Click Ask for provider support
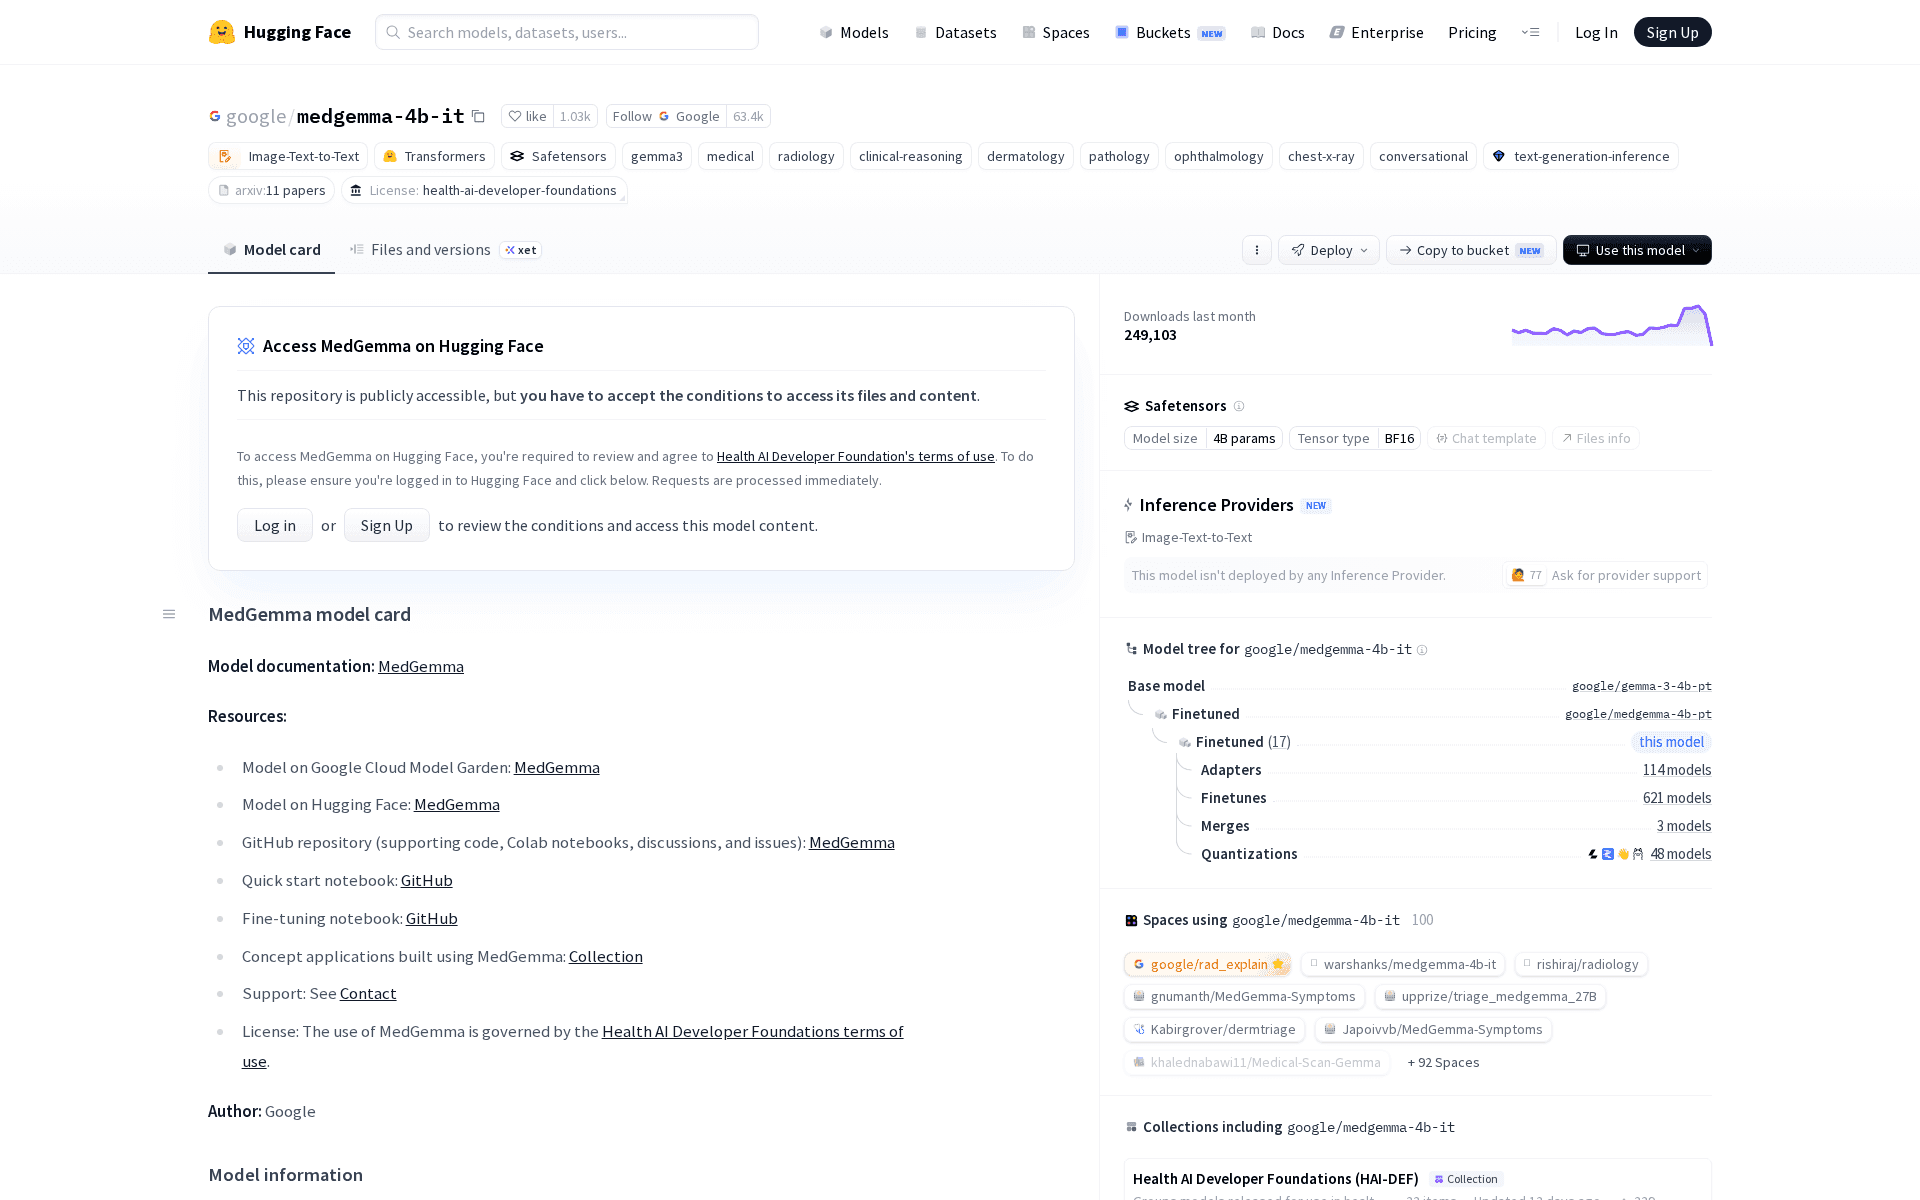 pyautogui.click(x=1604, y=575)
